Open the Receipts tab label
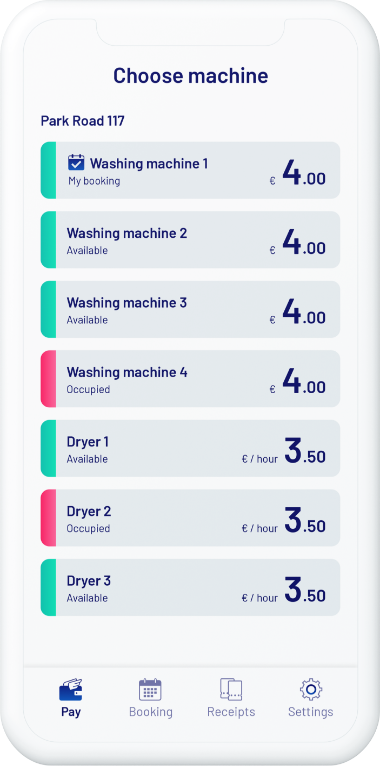 231,712
